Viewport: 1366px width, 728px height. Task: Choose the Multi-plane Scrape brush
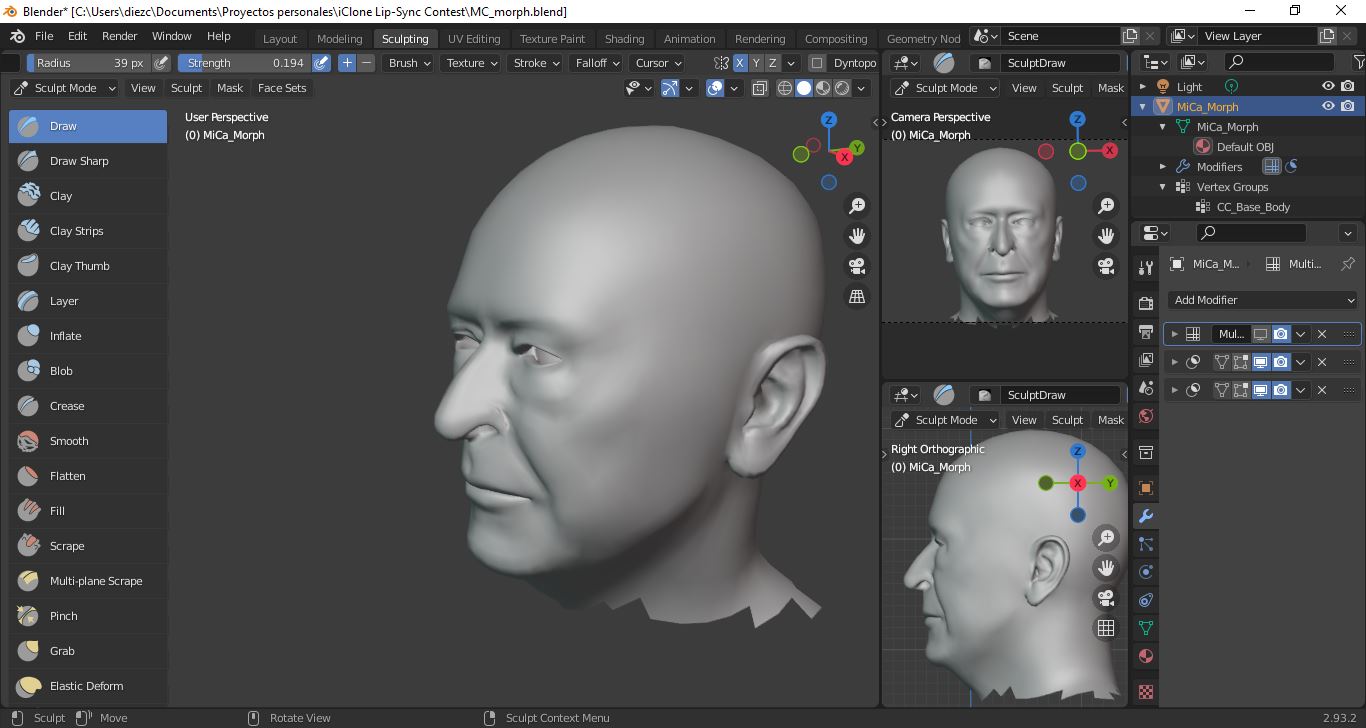pos(88,581)
